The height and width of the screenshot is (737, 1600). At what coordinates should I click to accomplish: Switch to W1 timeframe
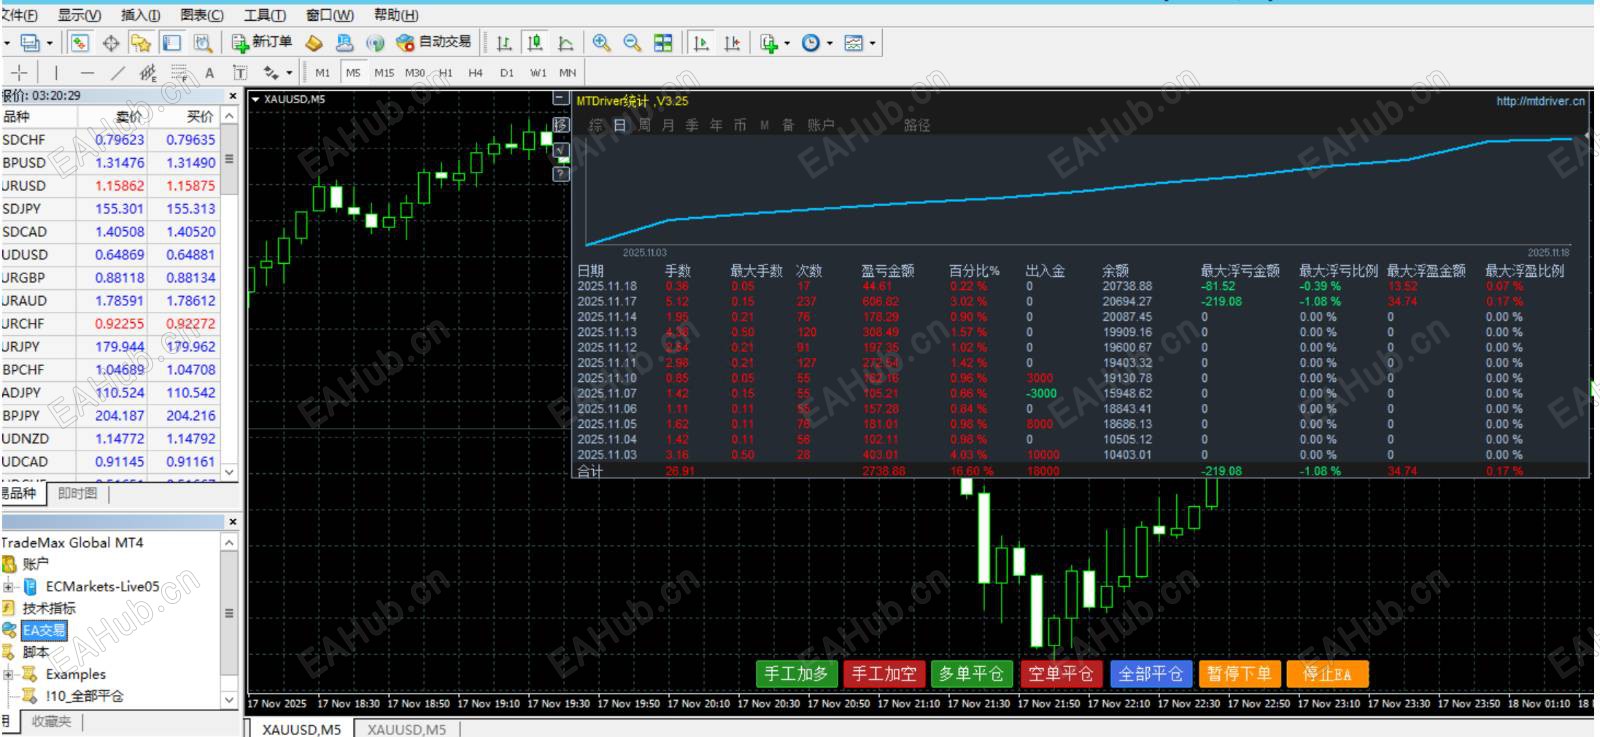[538, 72]
